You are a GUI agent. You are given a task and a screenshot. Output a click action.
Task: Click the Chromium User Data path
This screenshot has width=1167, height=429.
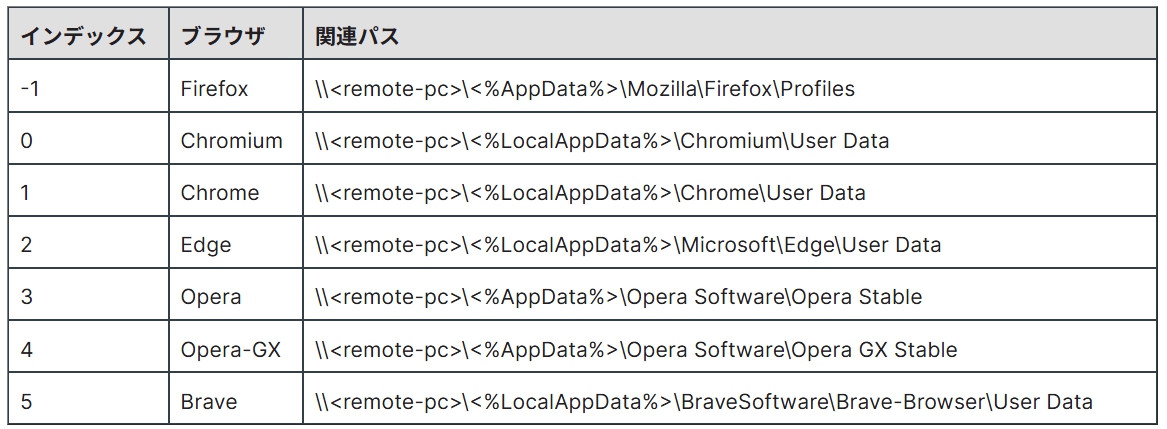coord(602,141)
